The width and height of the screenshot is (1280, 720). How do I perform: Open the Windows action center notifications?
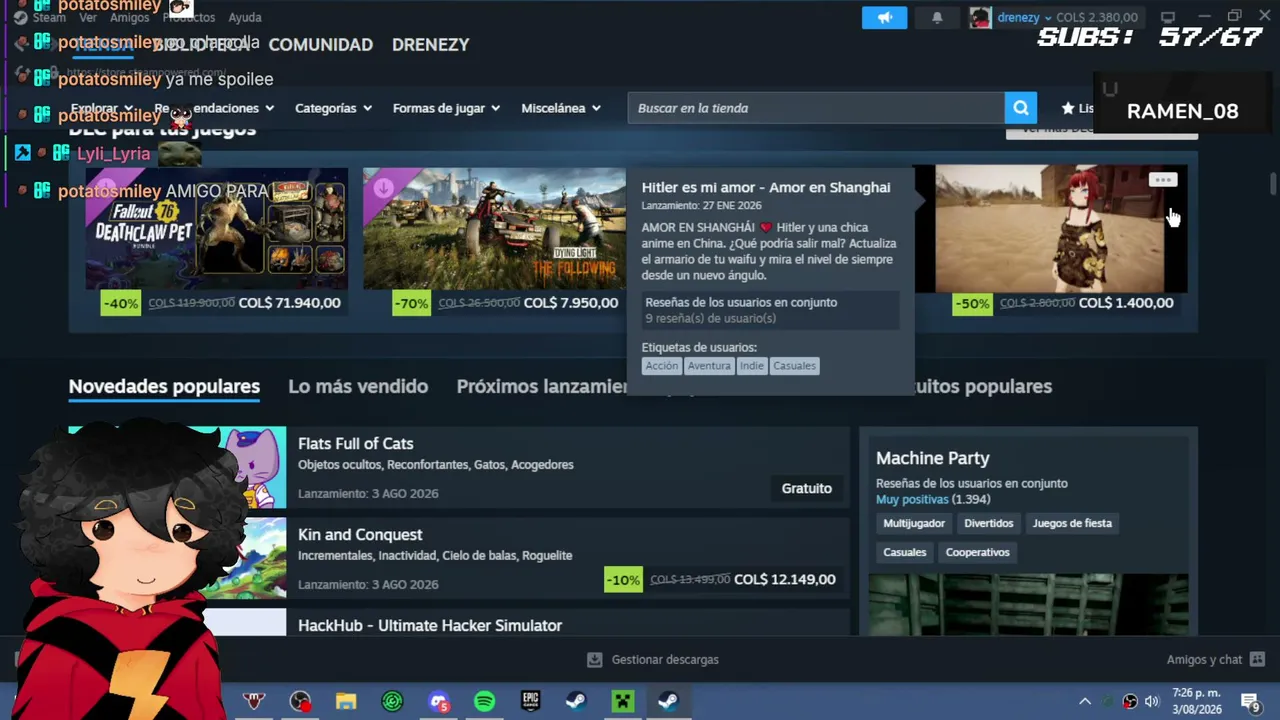point(1250,701)
